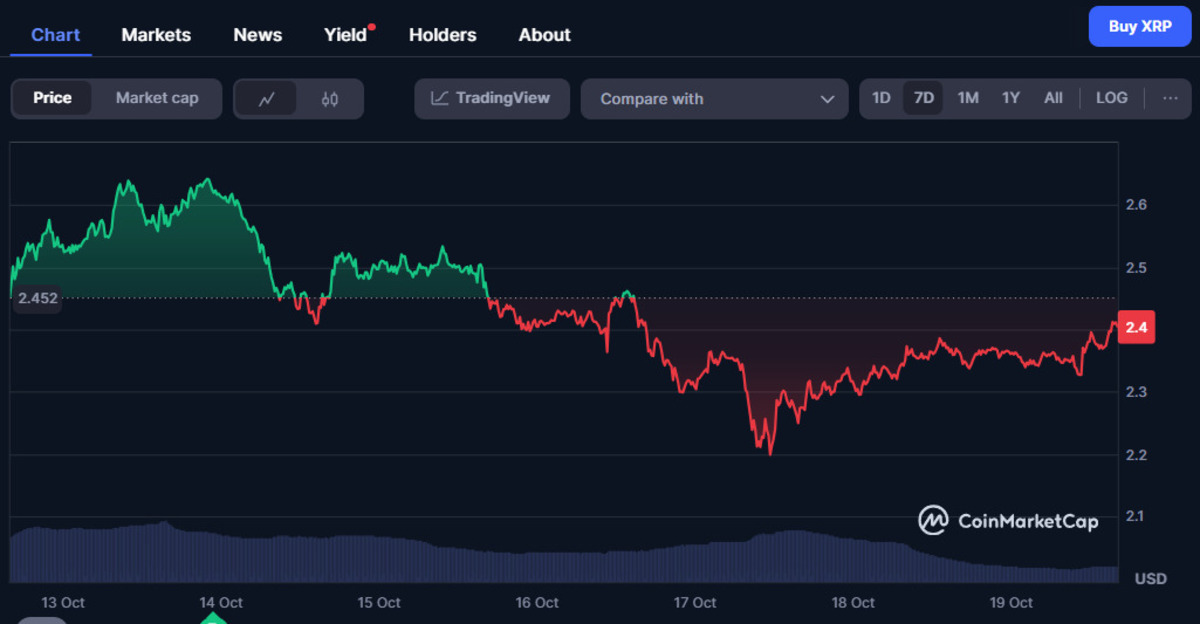Go to the Yield tab
Screen dimensions: 1200x624
[346, 35]
